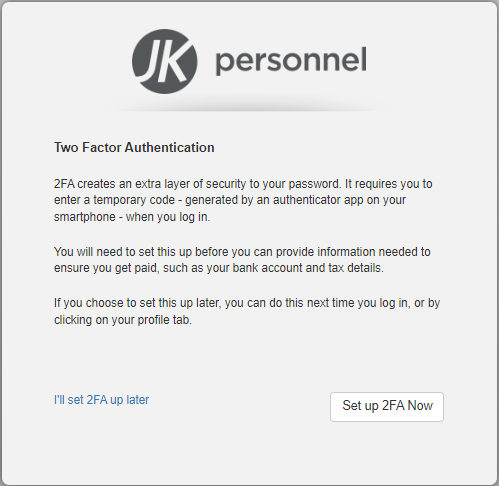Select the 'Set up 2FA Now' button
The width and height of the screenshot is (499, 486).
pos(387,407)
